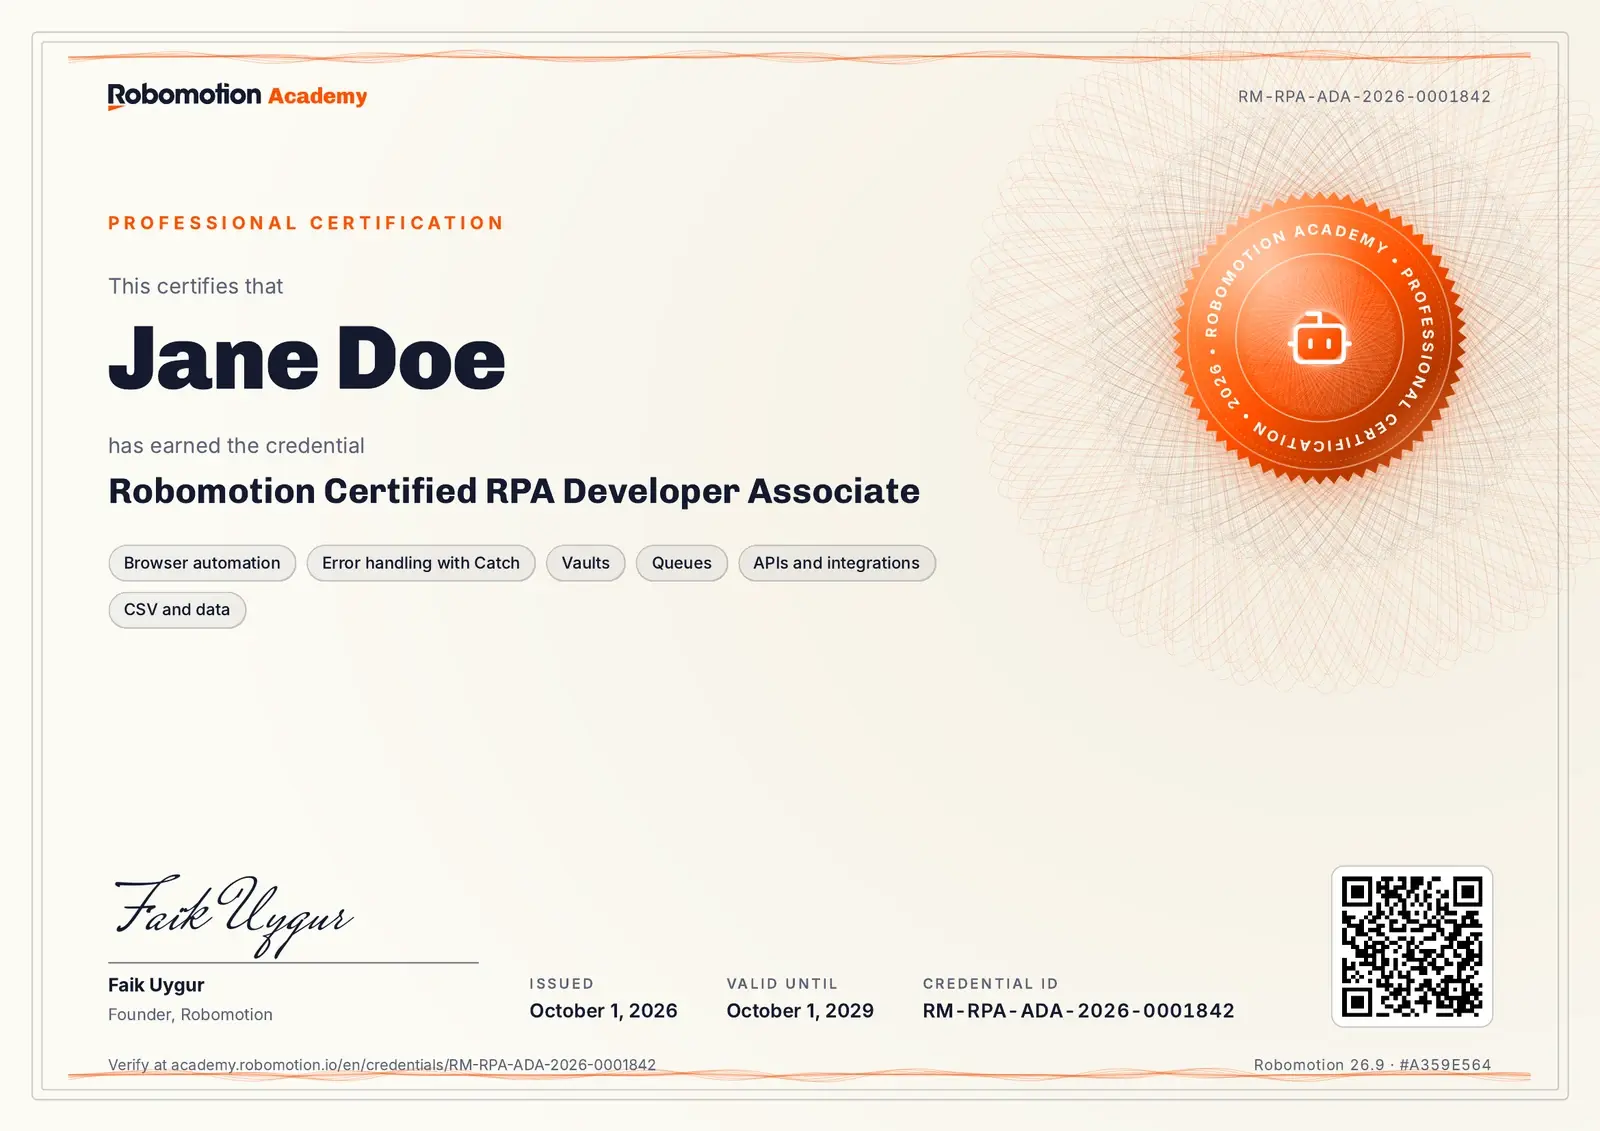The height and width of the screenshot is (1131, 1600).
Task: Click the printed name Faik Uygur
Action: tap(156, 985)
